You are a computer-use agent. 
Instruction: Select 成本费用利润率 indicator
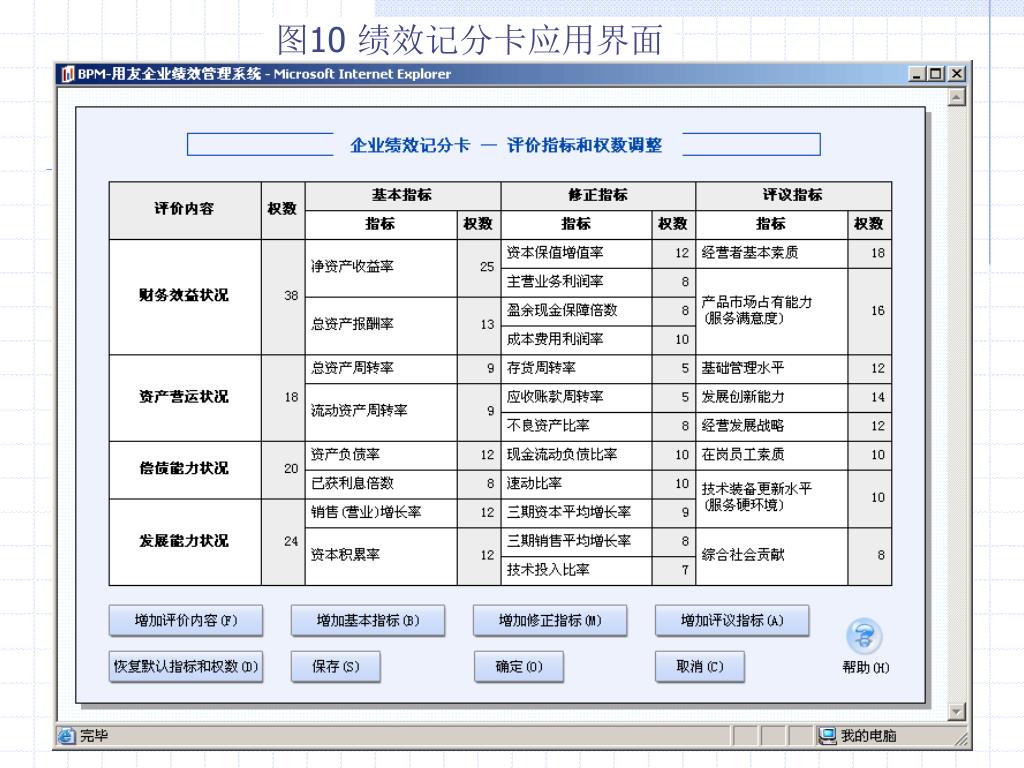coord(576,340)
